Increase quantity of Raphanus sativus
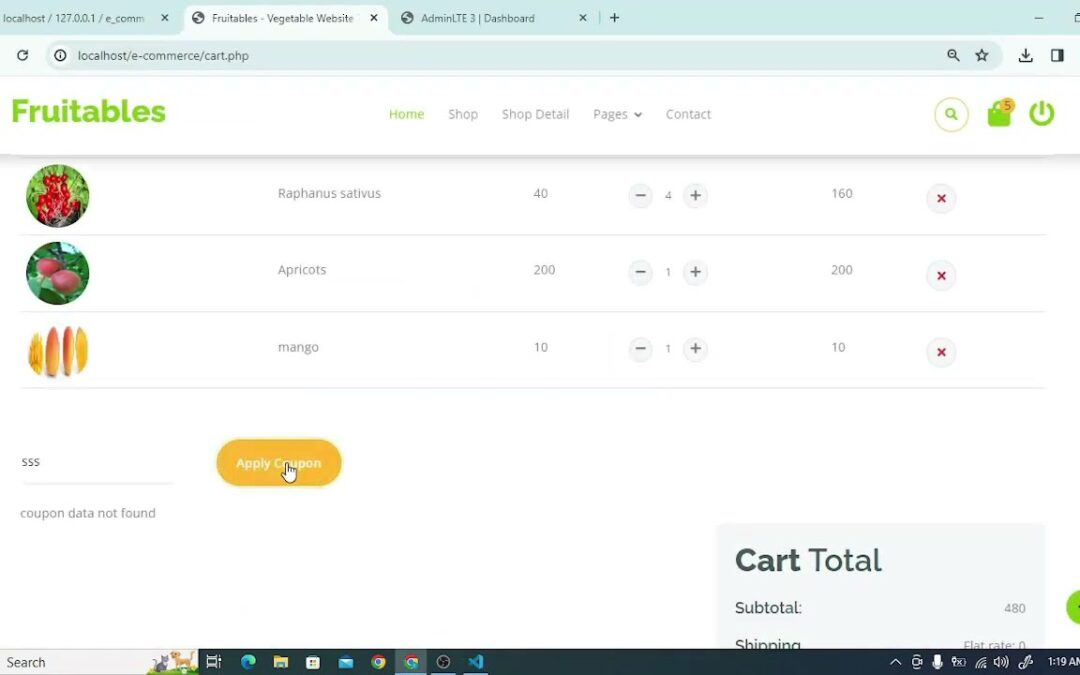1080x675 pixels. [695, 196]
